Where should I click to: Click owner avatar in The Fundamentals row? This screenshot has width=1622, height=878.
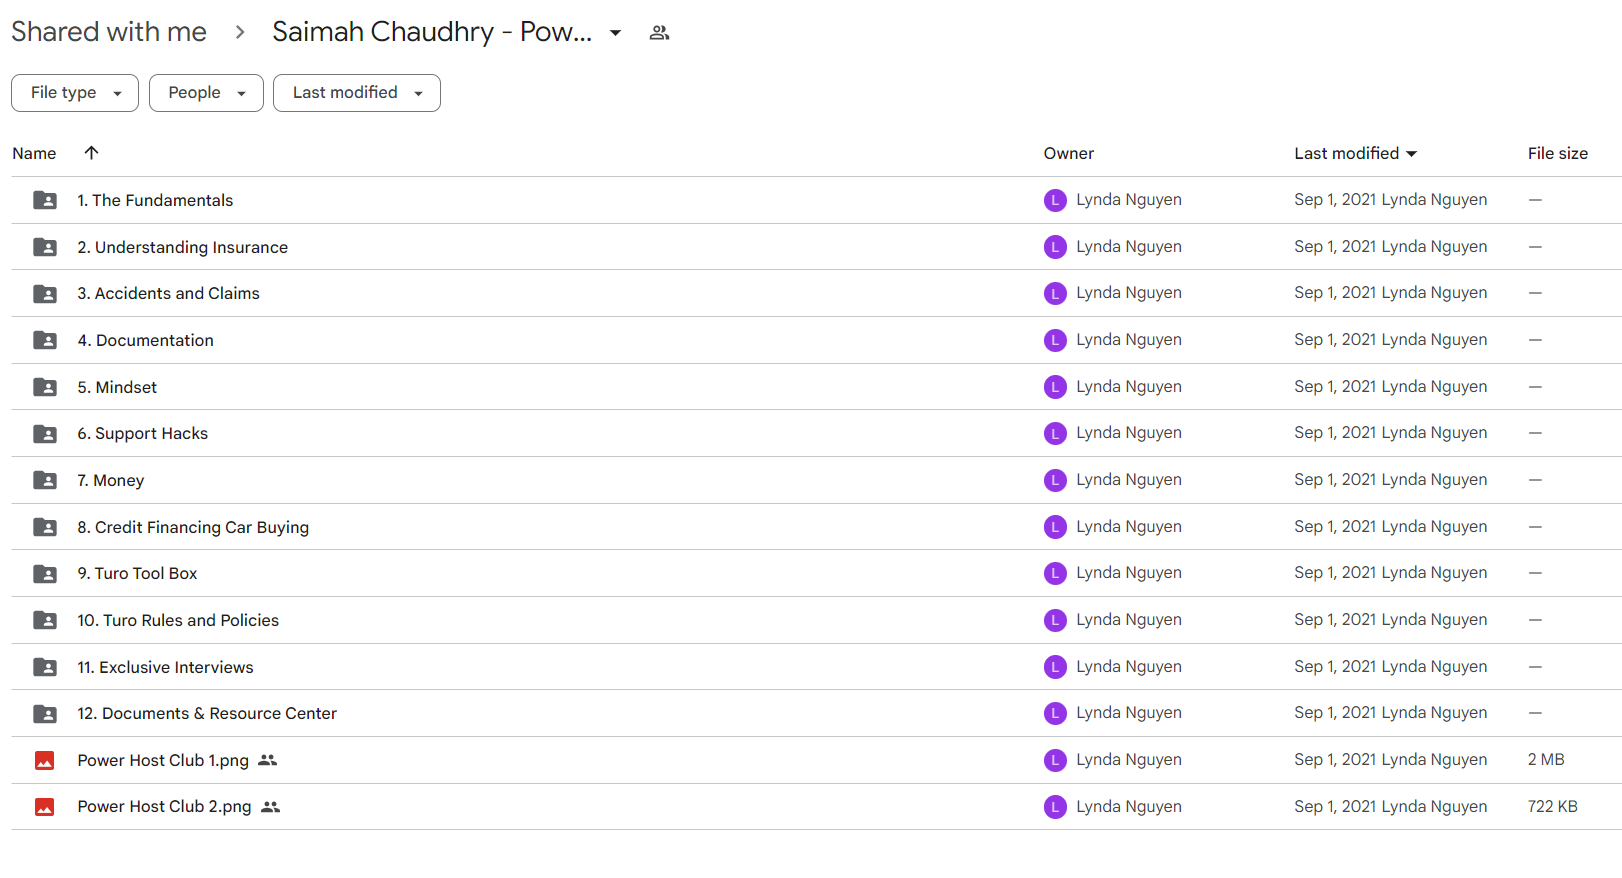1055,200
